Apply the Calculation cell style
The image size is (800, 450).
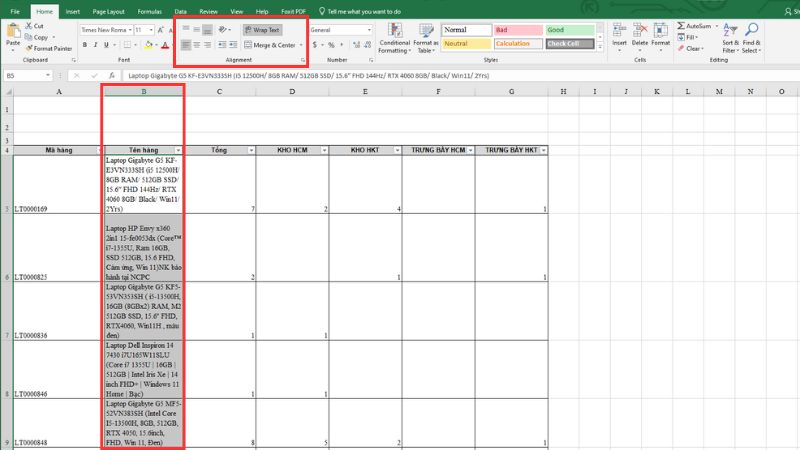[518, 44]
